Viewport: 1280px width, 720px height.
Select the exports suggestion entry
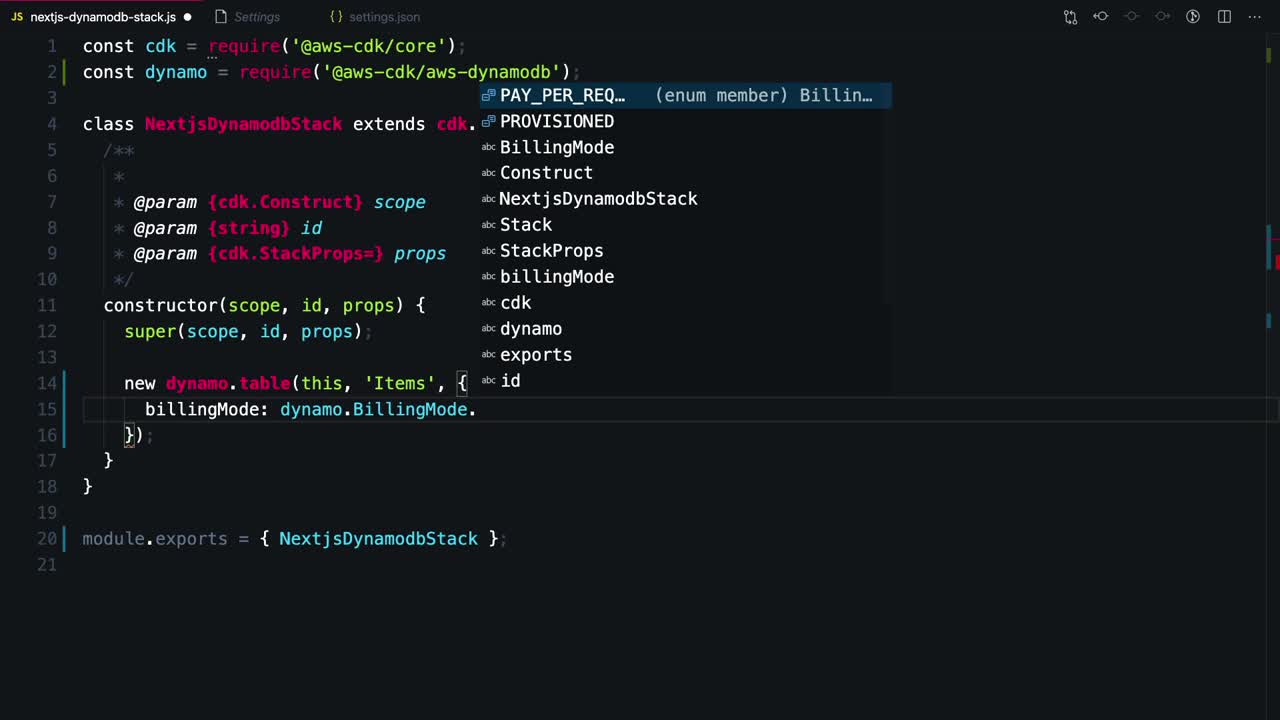pyautogui.click(x=536, y=355)
